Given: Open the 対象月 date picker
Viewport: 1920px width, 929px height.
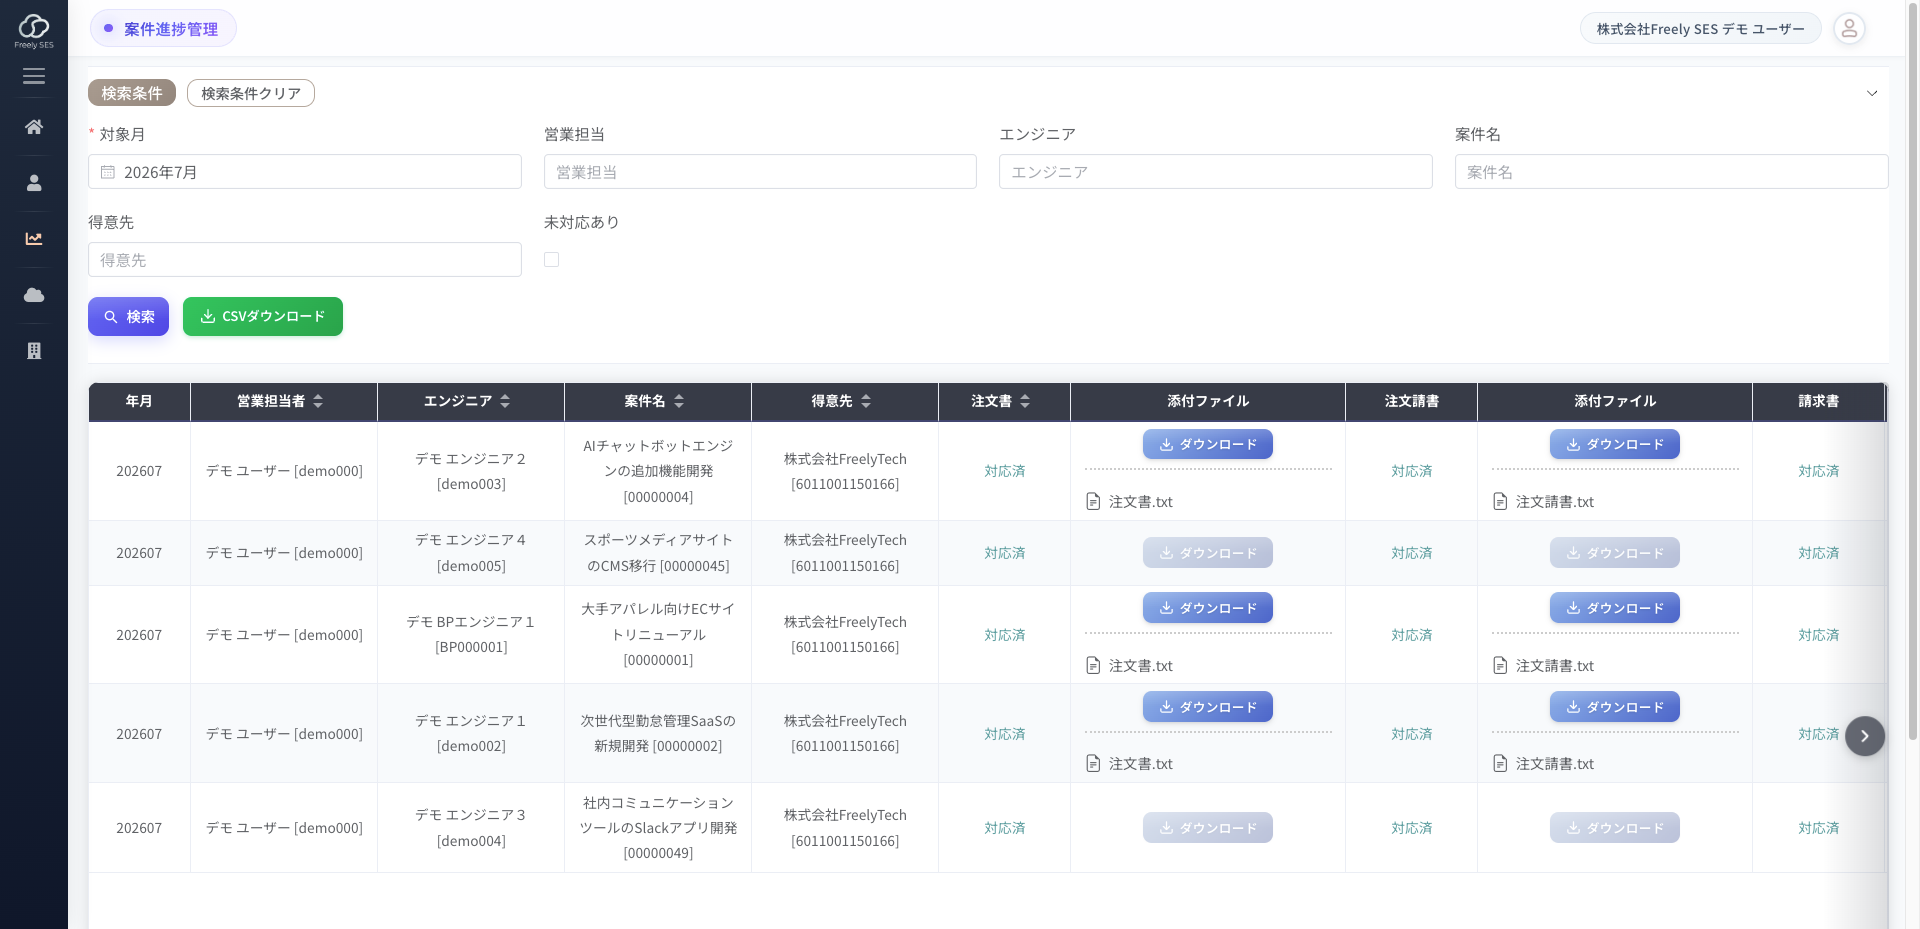Looking at the screenshot, I should pyautogui.click(x=305, y=172).
